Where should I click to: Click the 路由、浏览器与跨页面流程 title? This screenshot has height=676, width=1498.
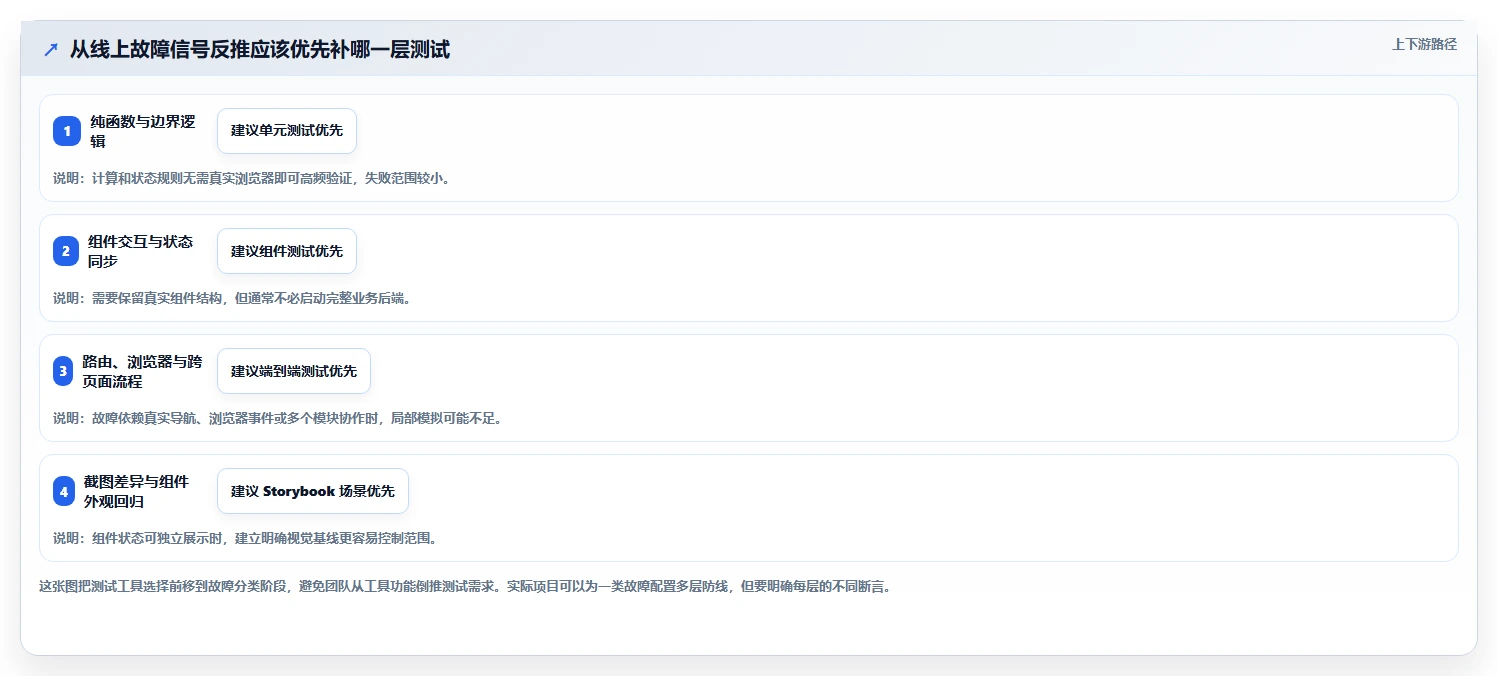[142, 371]
